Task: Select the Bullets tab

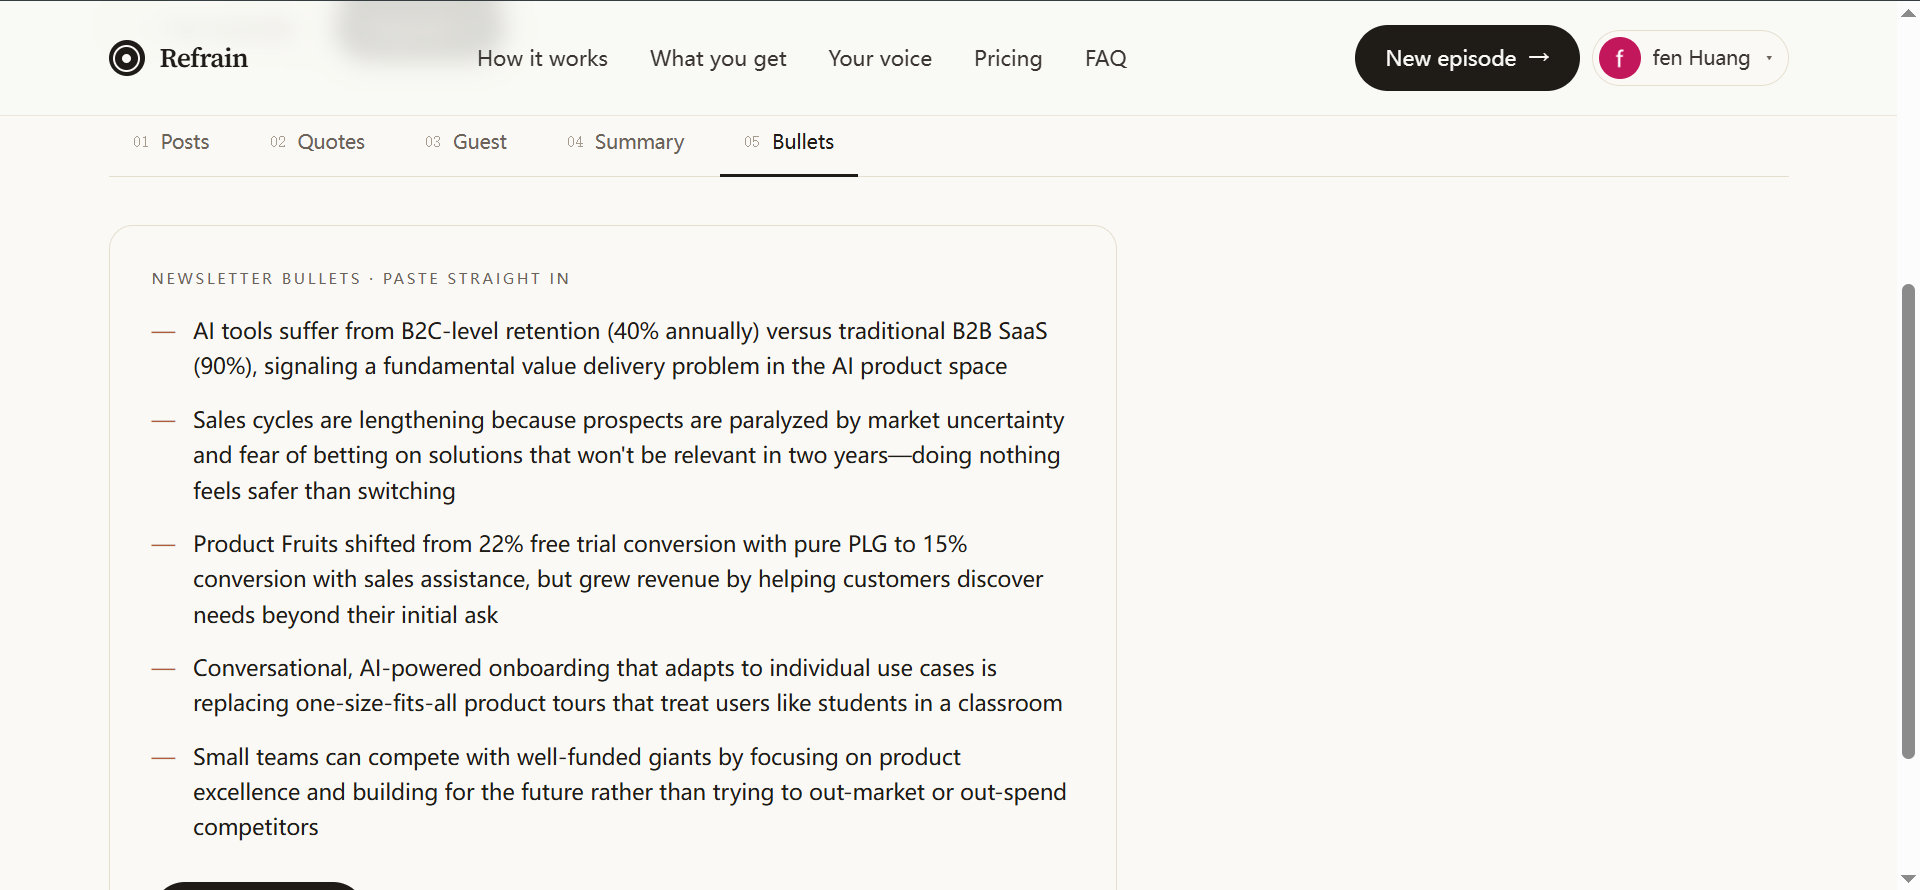Action: [x=789, y=142]
